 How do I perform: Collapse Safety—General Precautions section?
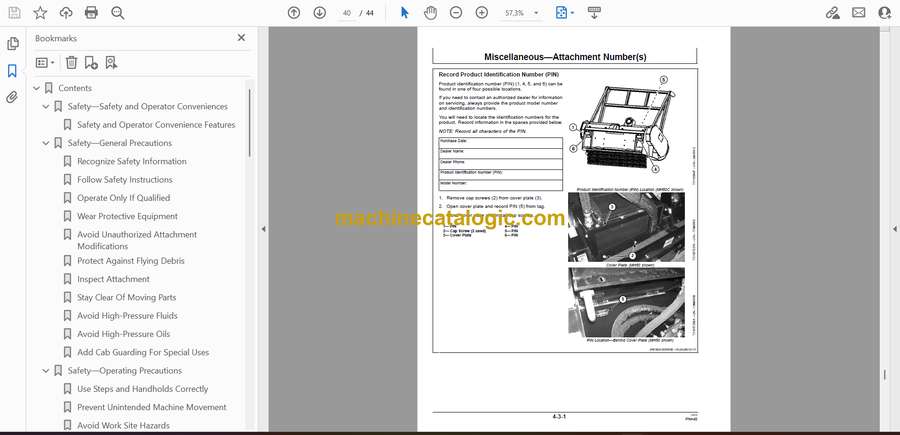click(x=46, y=143)
